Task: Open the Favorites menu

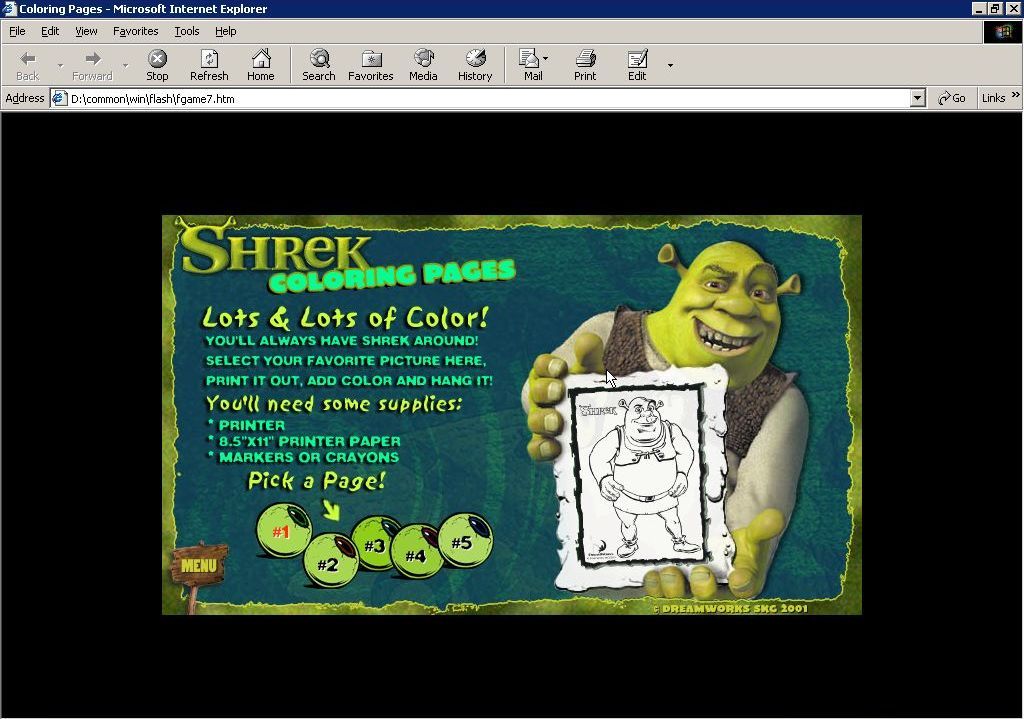Action: tap(135, 31)
